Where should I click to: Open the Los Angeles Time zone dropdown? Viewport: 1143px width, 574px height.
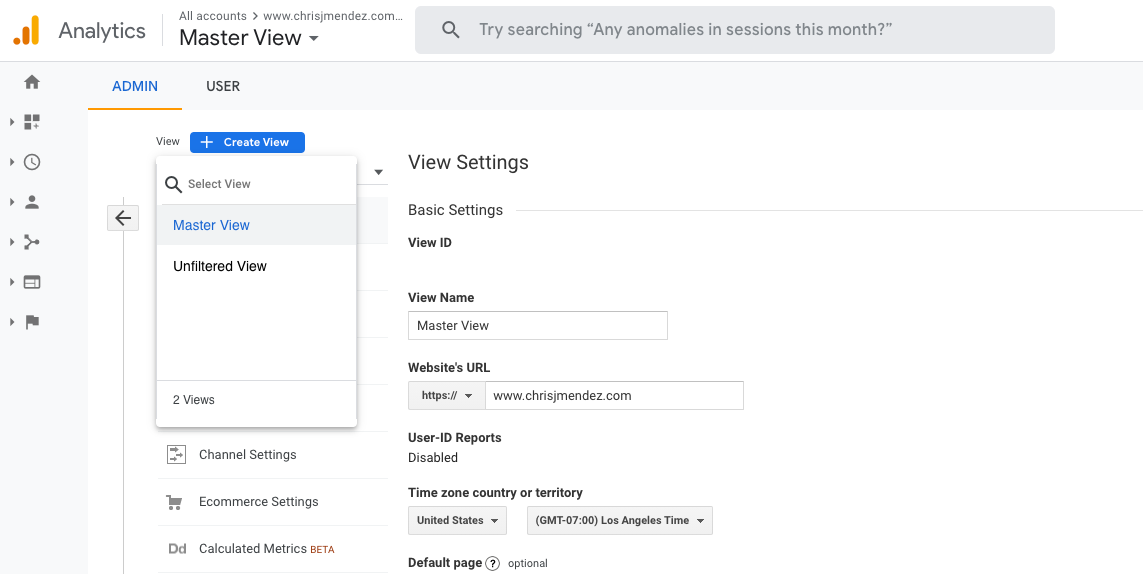pos(620,521)
